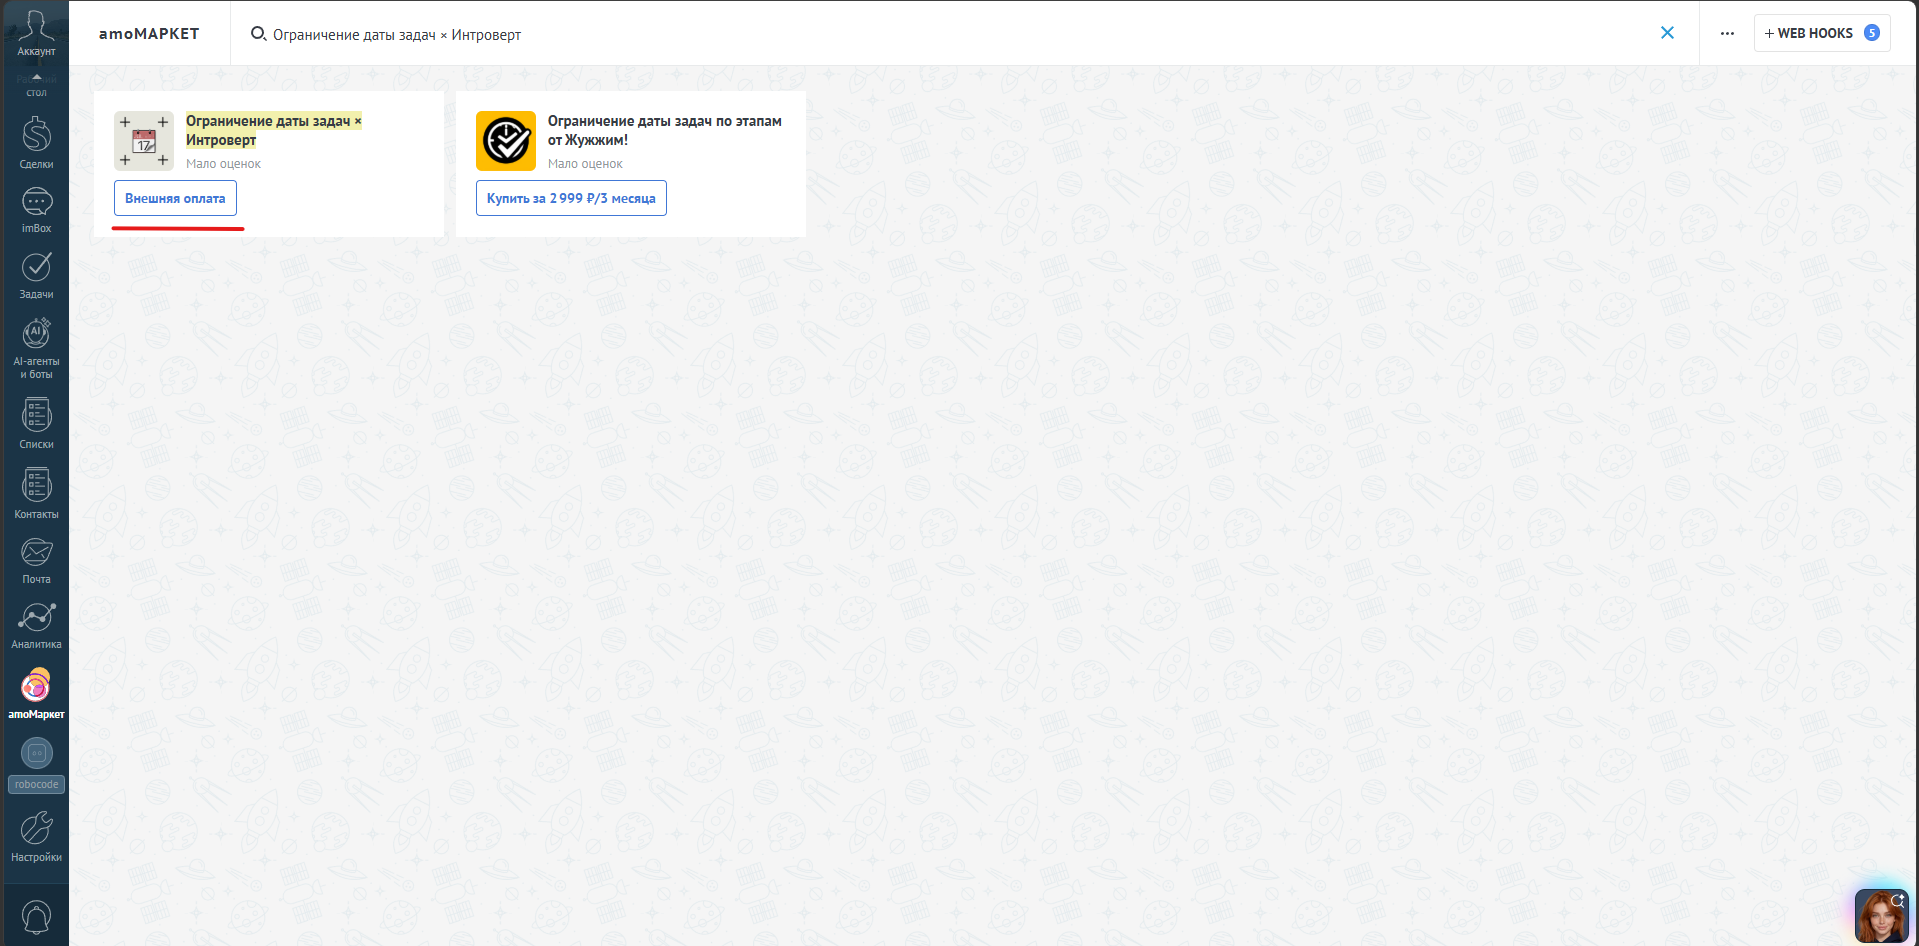Click Купить за 2 999 ₽/3 месяца button

[x=571, y=198]
